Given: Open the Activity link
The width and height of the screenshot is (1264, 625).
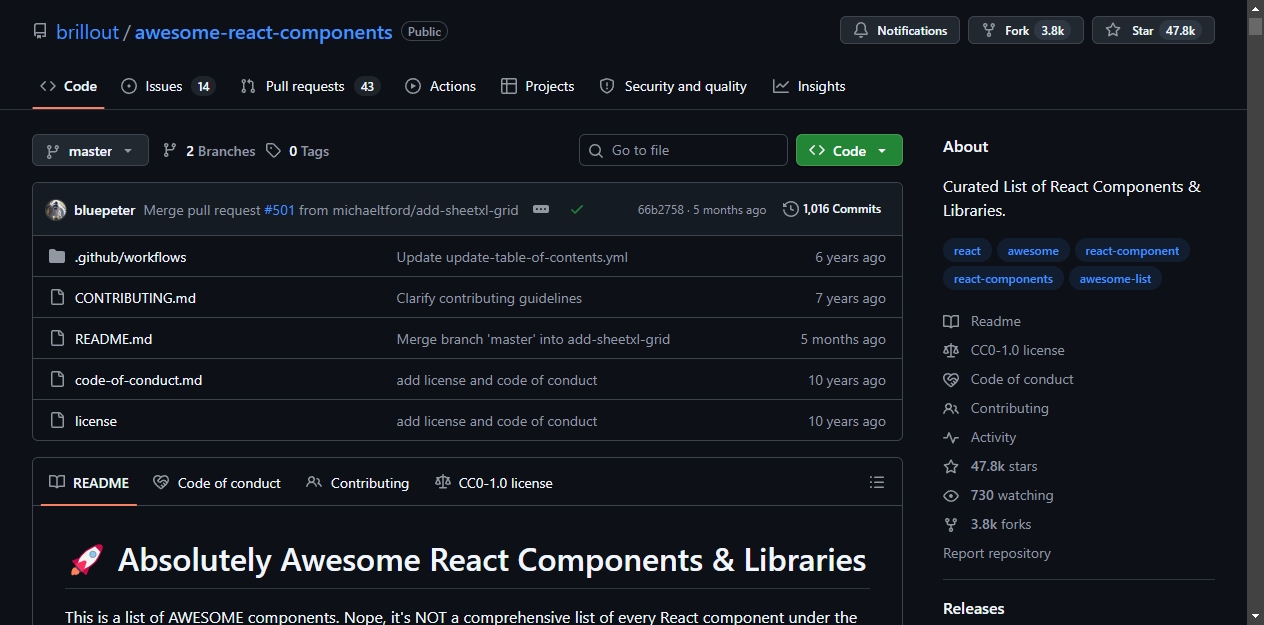Looking at the screenshot, I should (980, 437).
